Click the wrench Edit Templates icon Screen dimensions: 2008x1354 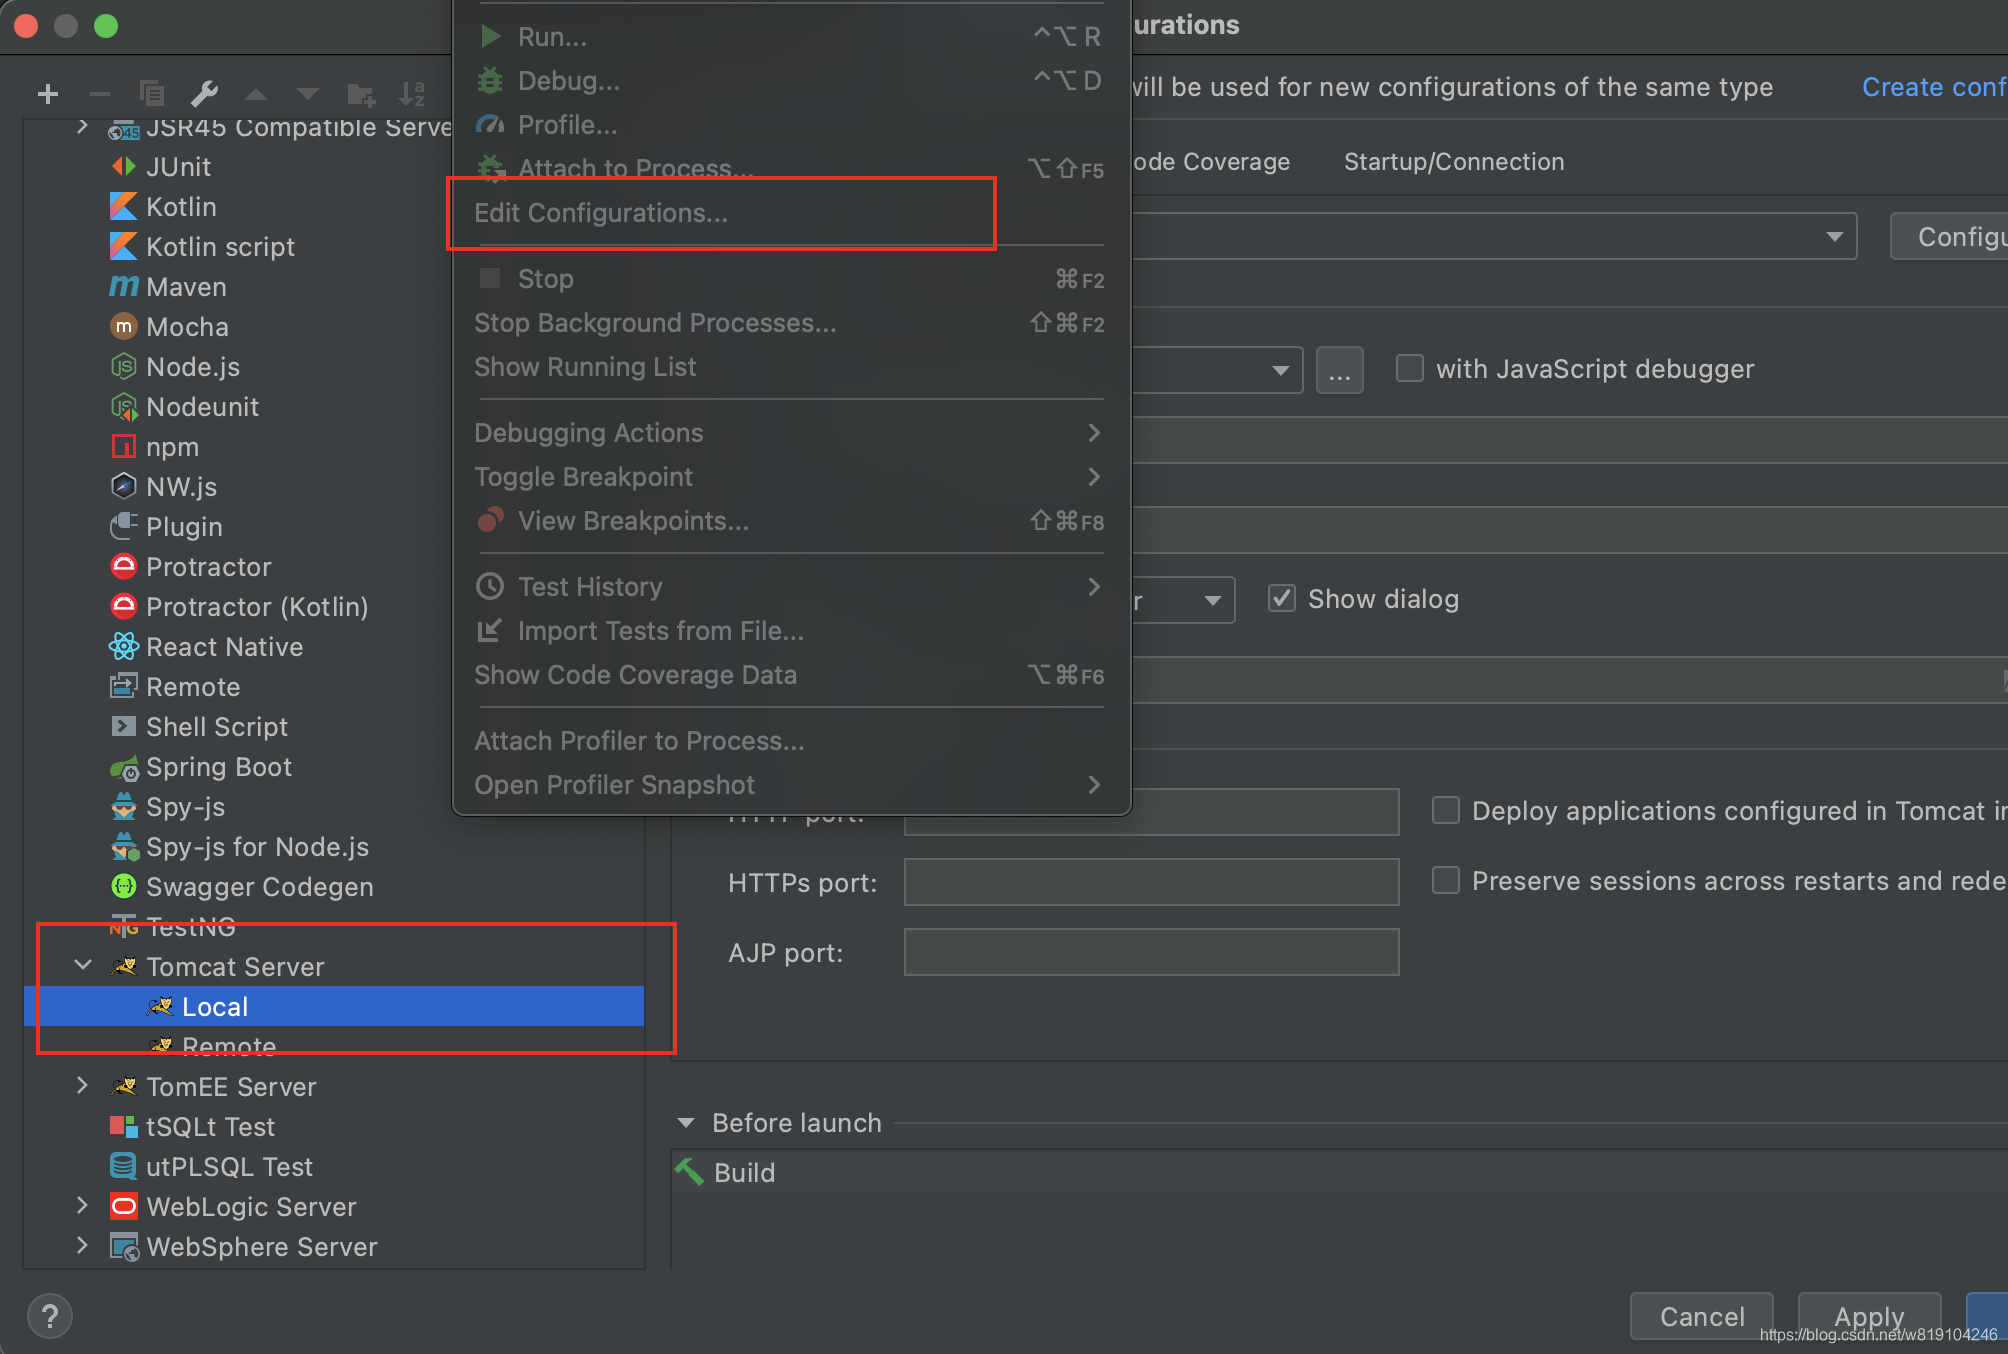204,94
